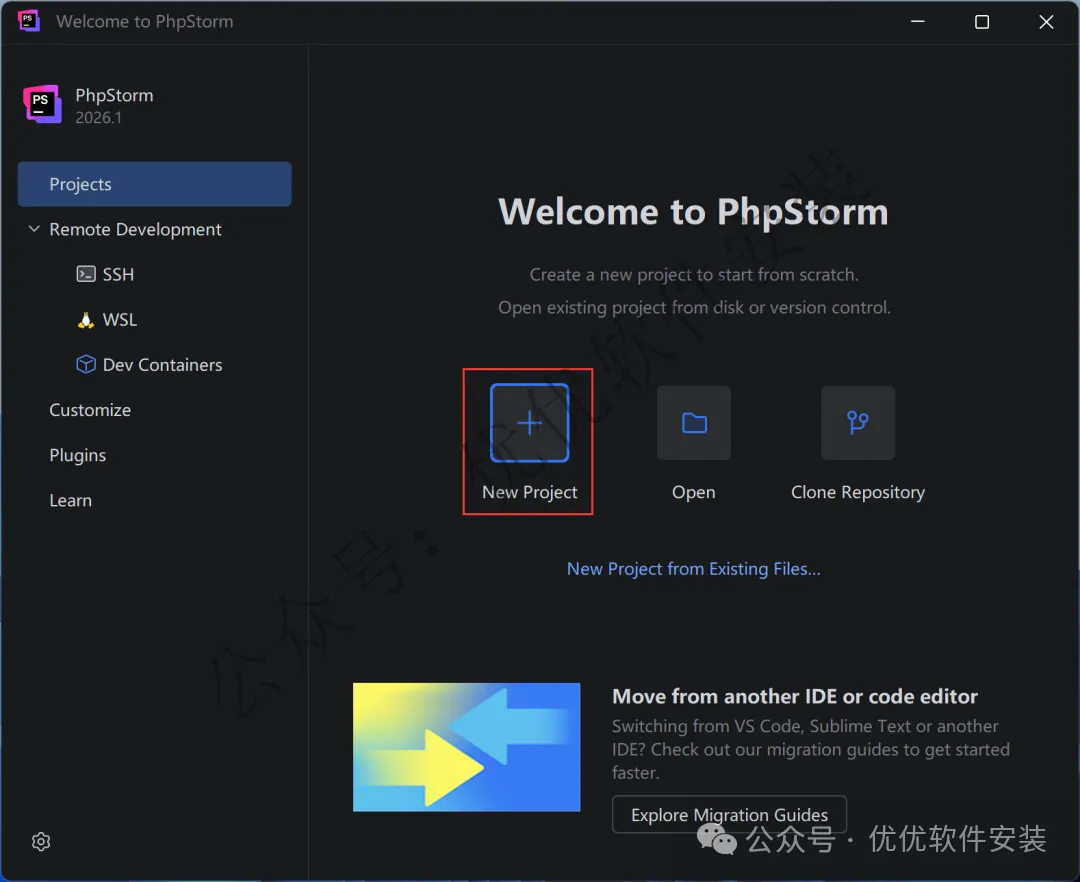Image resolution: width=1080 pixels, height=882 pixels.
Task: Open the settings gear icon
Action: coord(41,841)
